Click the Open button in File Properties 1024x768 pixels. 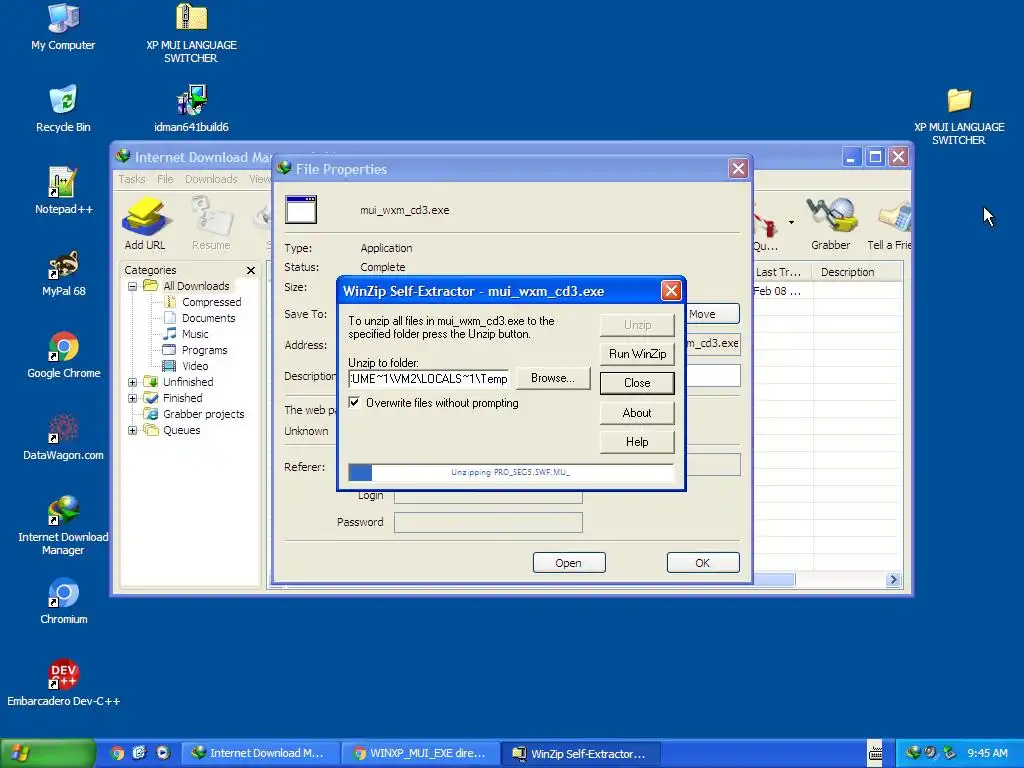pos(569,563)
